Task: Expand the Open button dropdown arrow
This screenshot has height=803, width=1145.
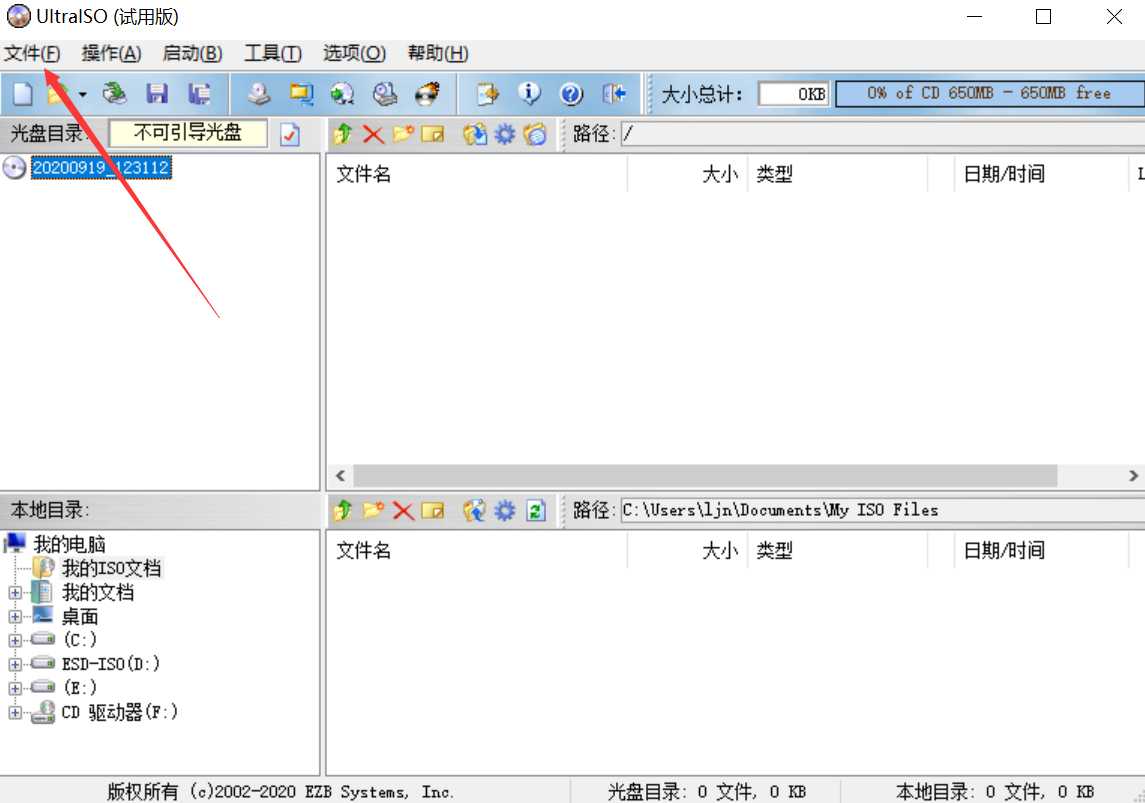Action: tap(83, 94)
